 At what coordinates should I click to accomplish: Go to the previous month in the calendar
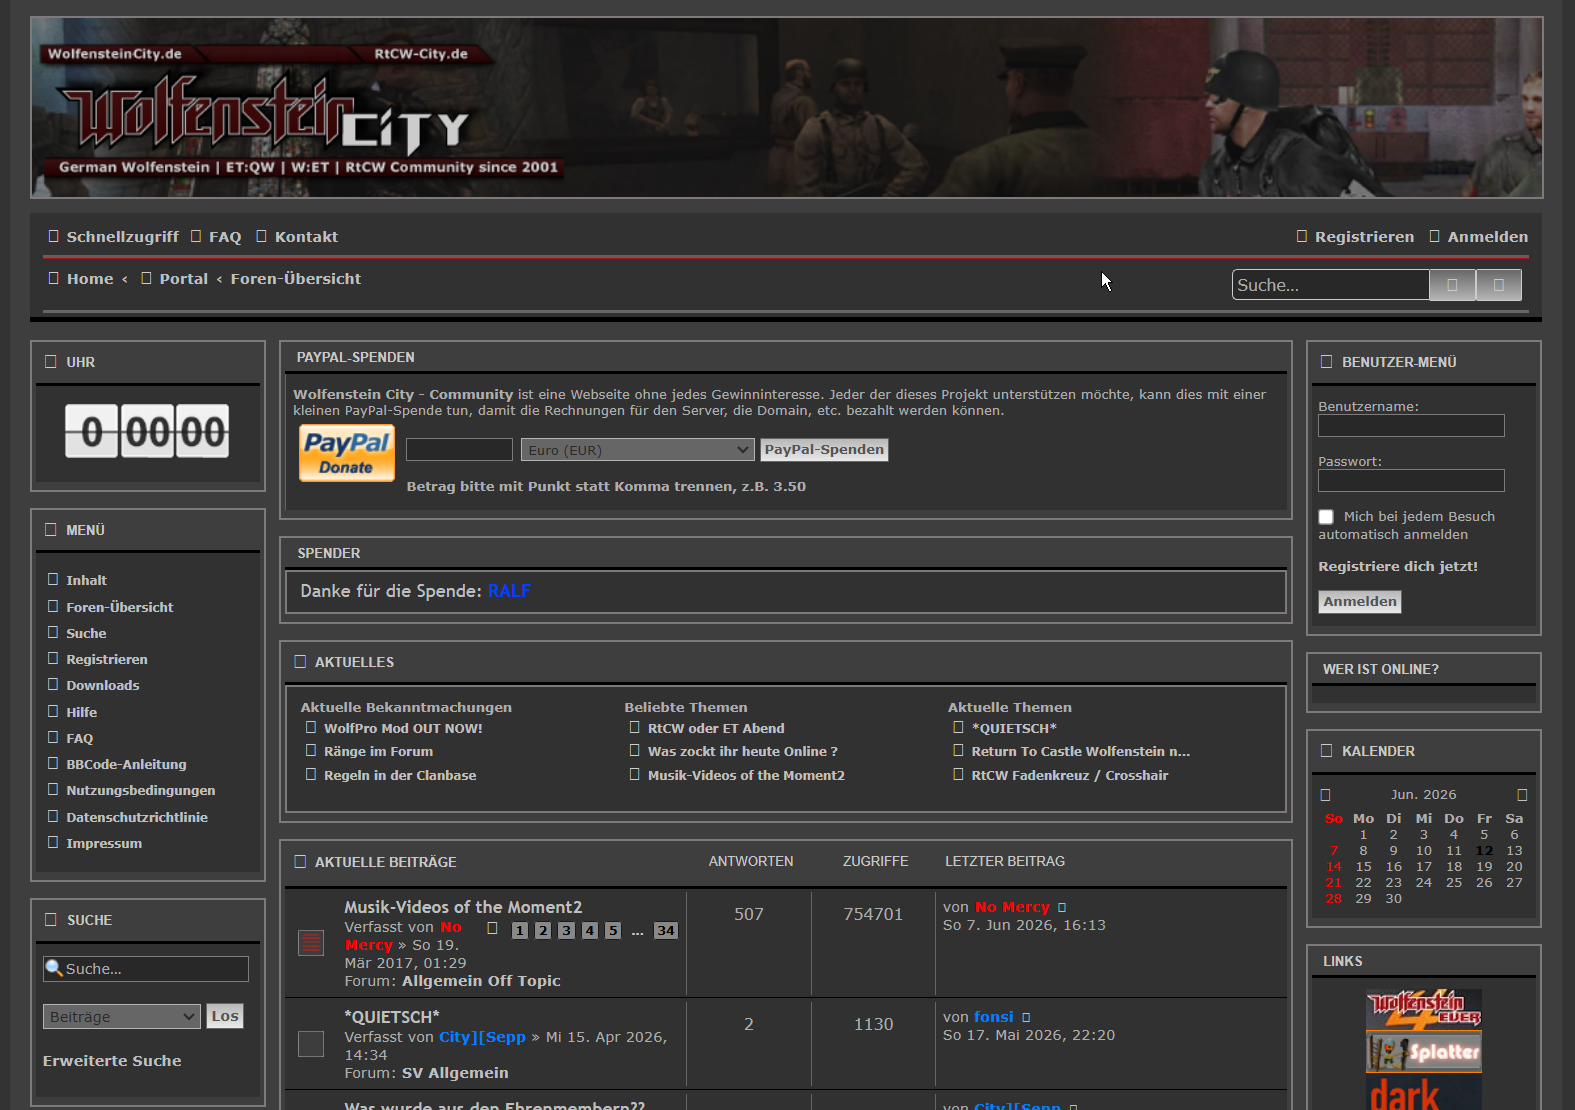tap(1325, 795)
